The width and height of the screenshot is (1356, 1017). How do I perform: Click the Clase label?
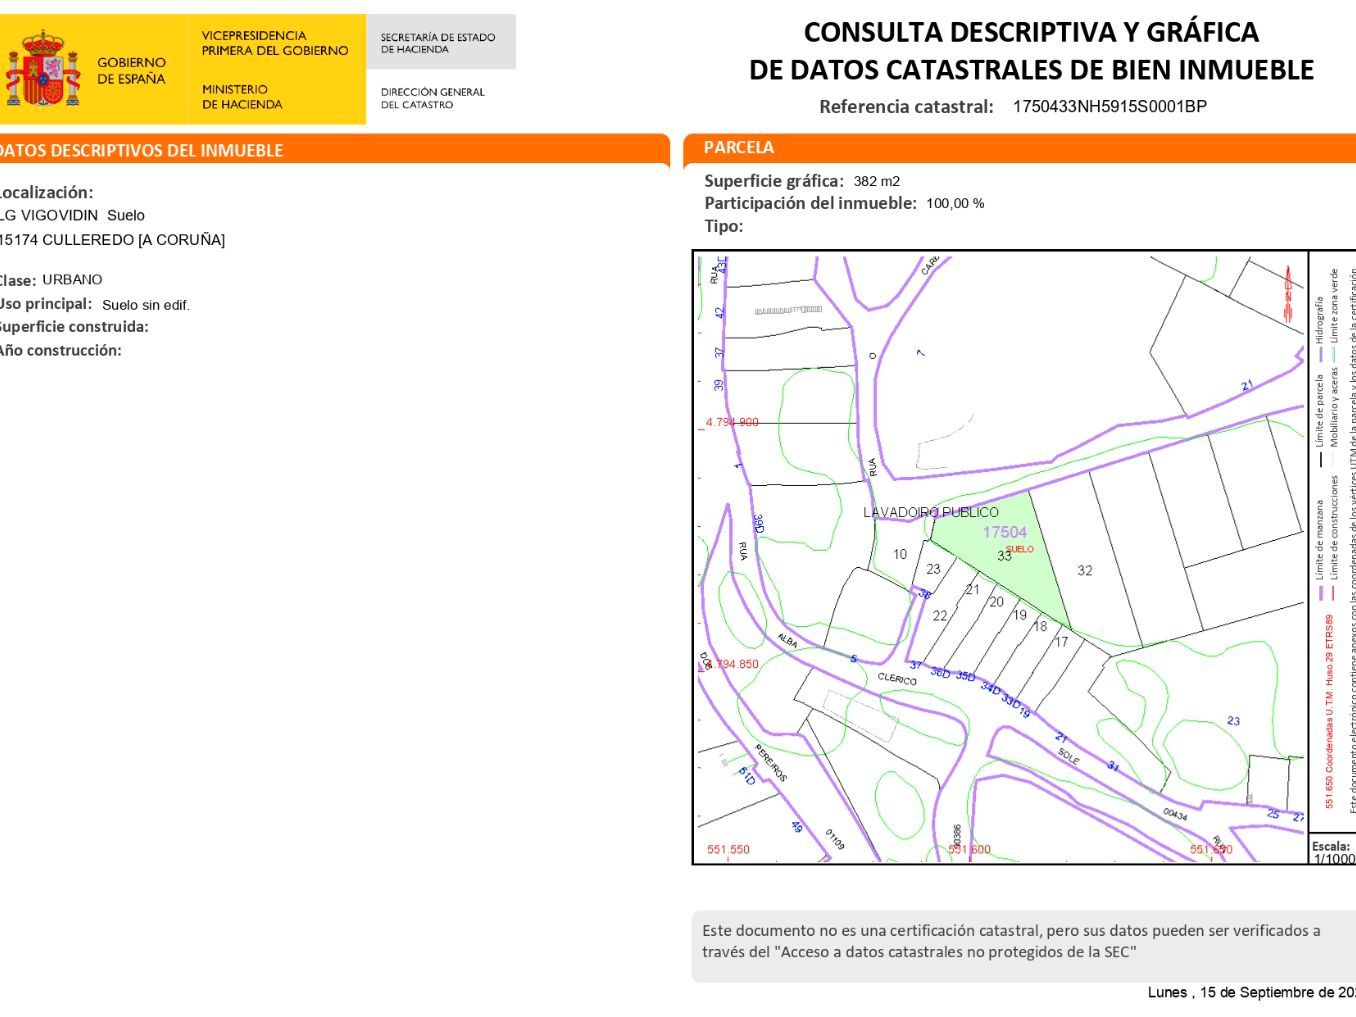[18, 281]
